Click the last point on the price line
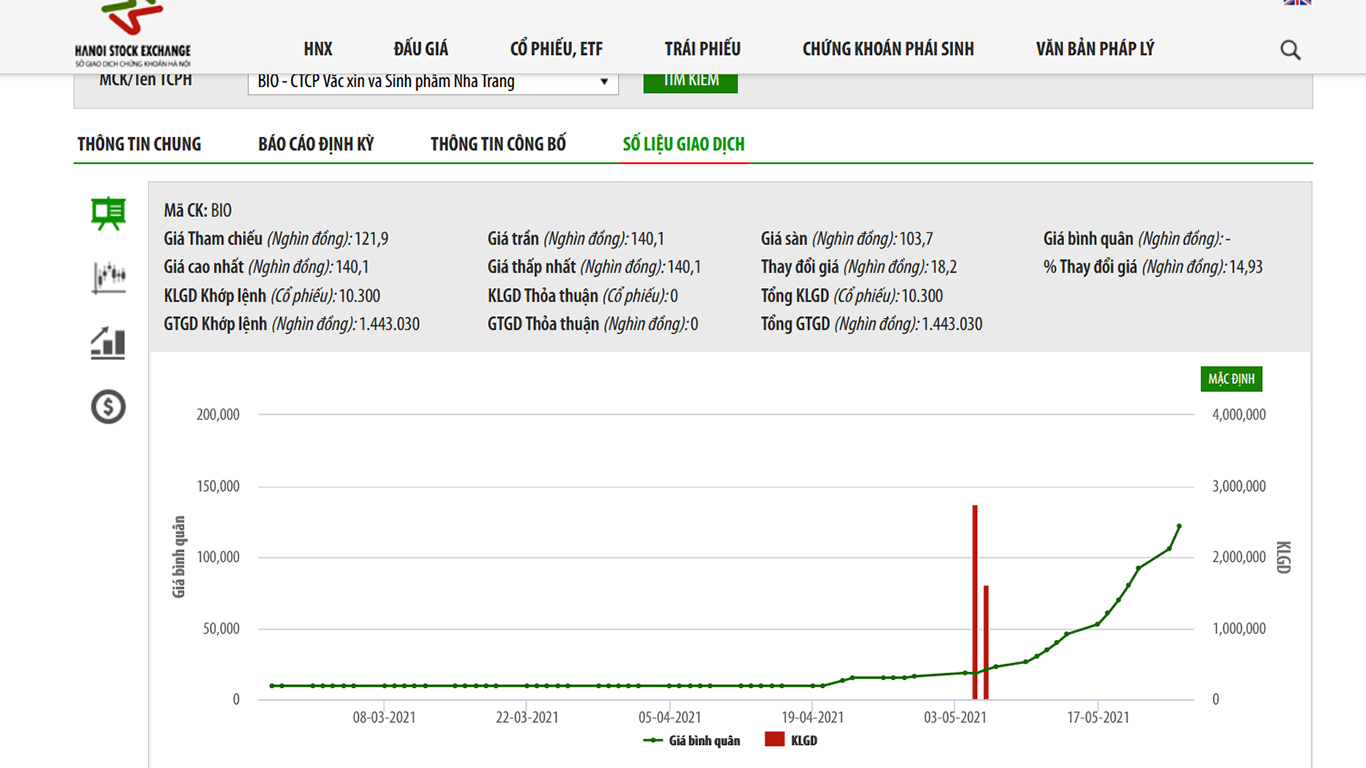Image resolution: width=1366 pixels, height=768 pixels. coord(1179,526)
